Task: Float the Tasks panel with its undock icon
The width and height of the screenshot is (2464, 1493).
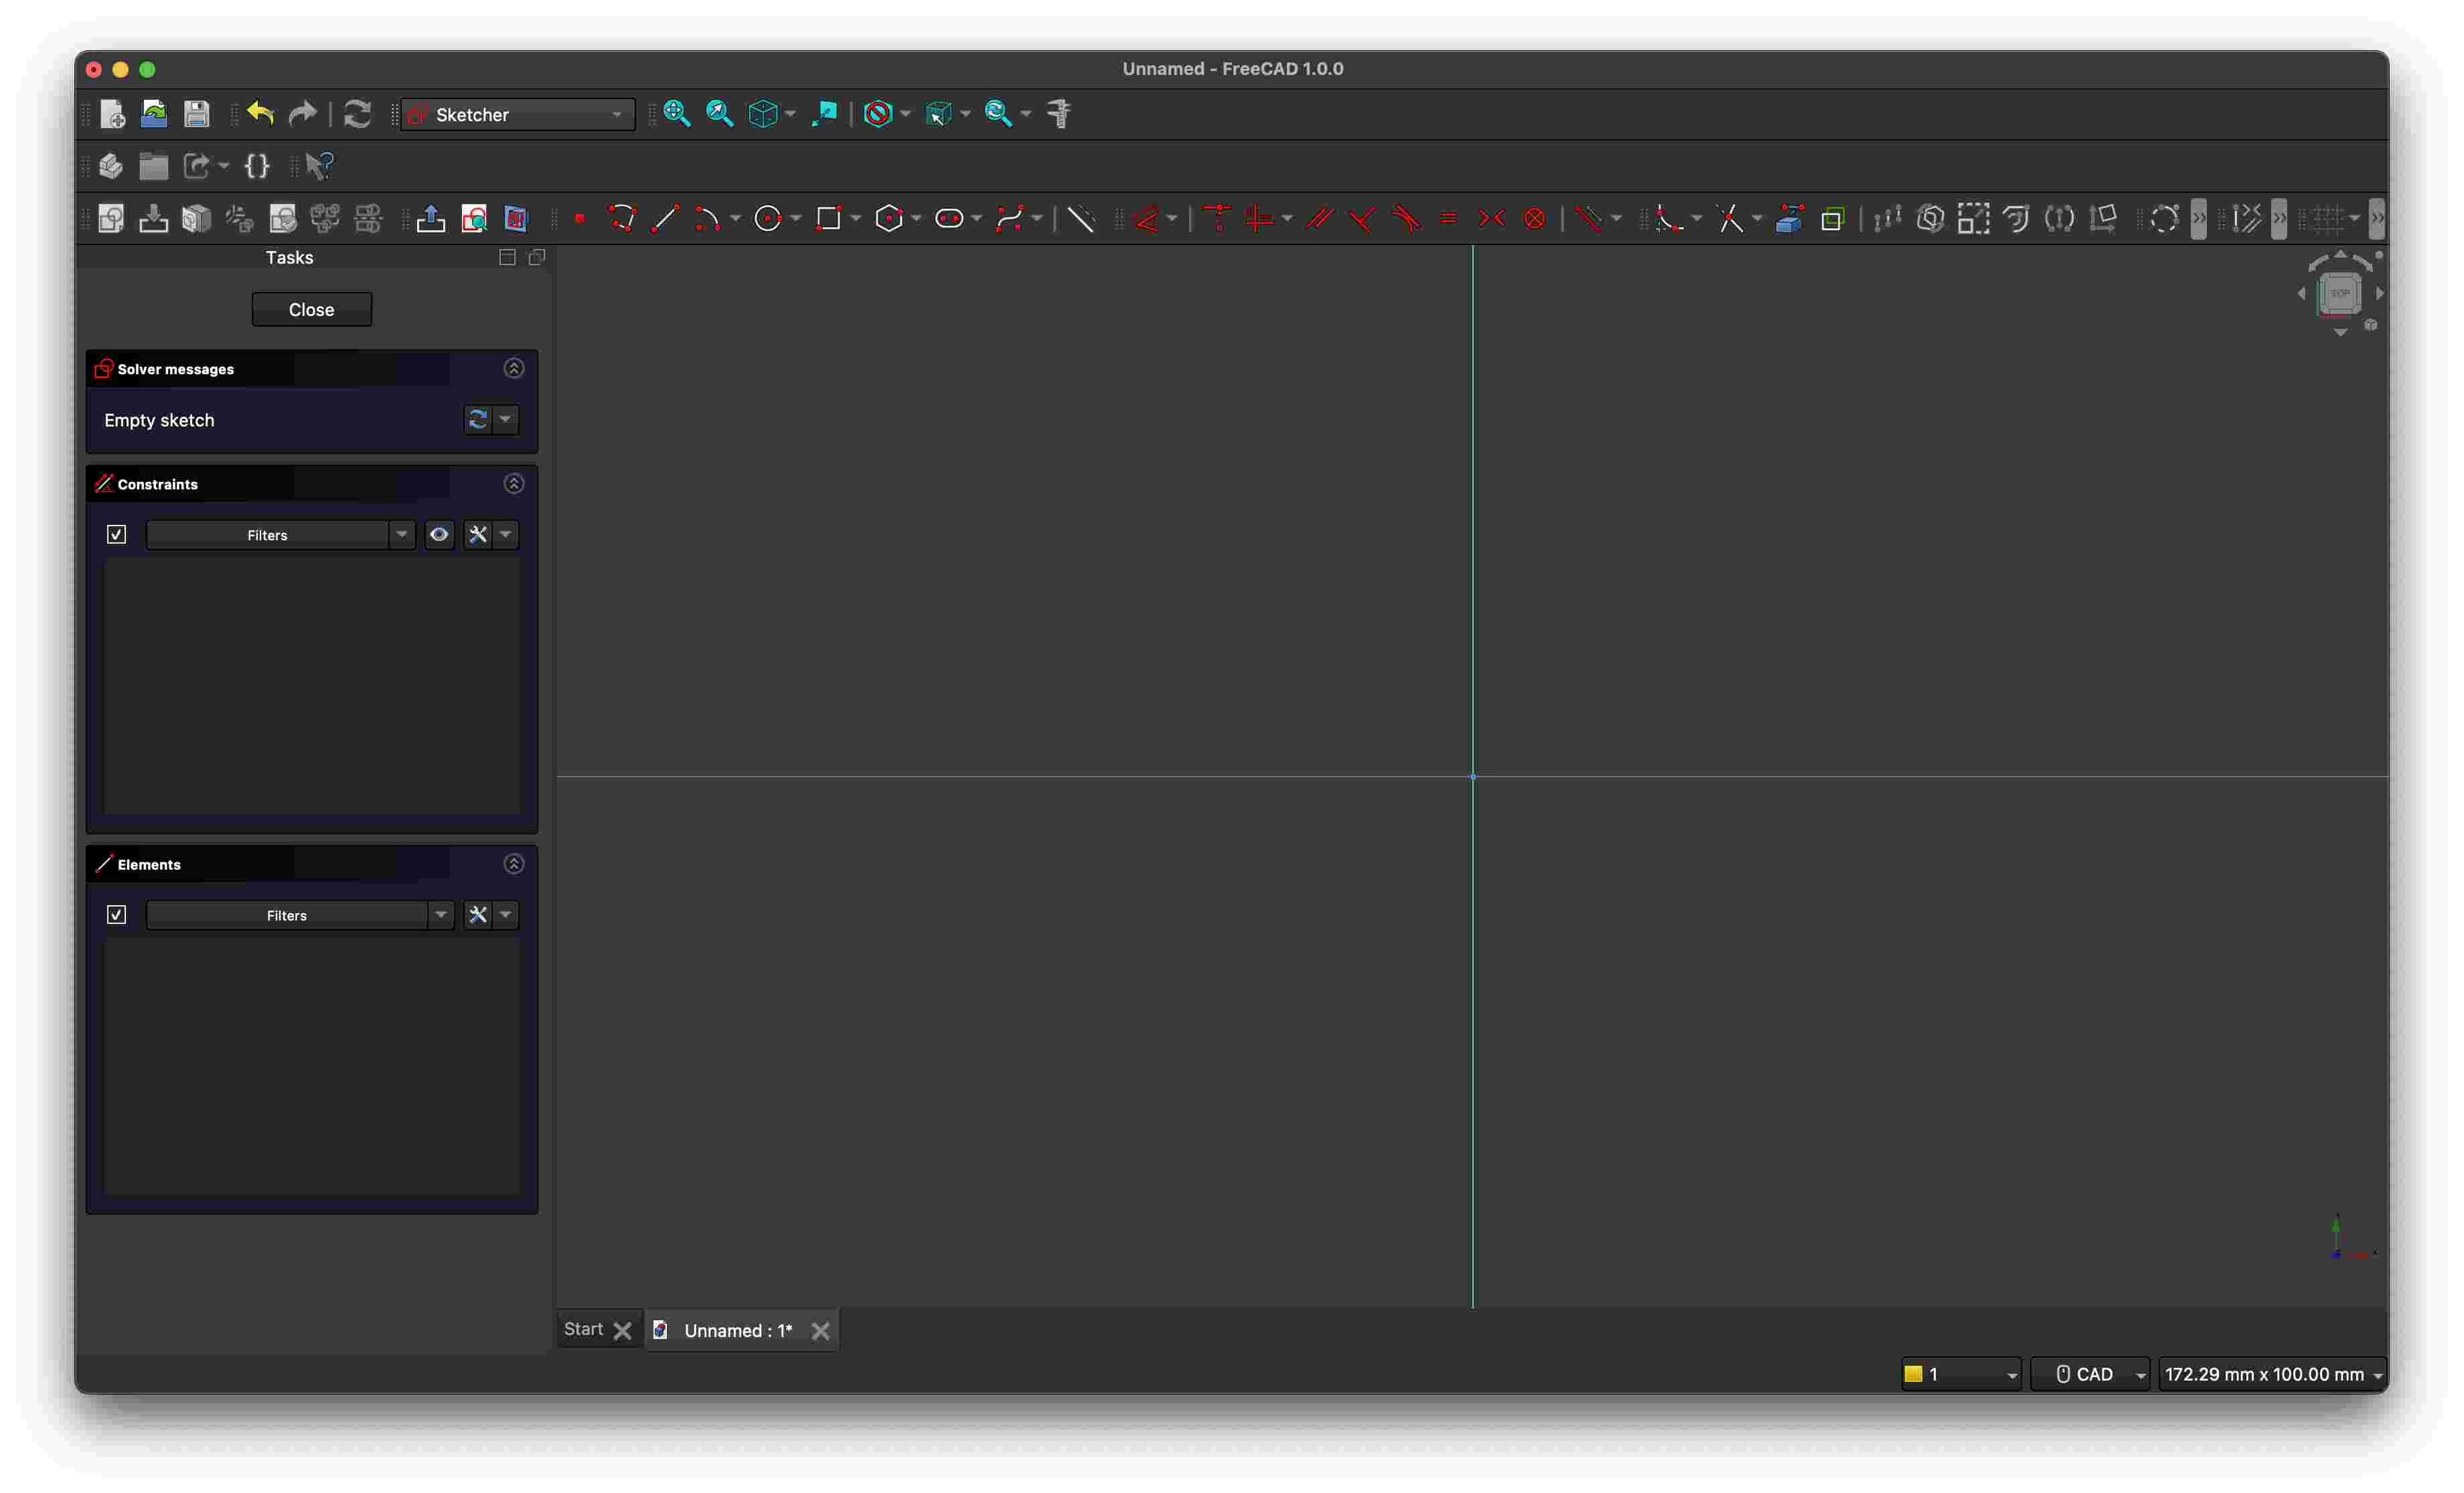Action: (x=537, y=257)
